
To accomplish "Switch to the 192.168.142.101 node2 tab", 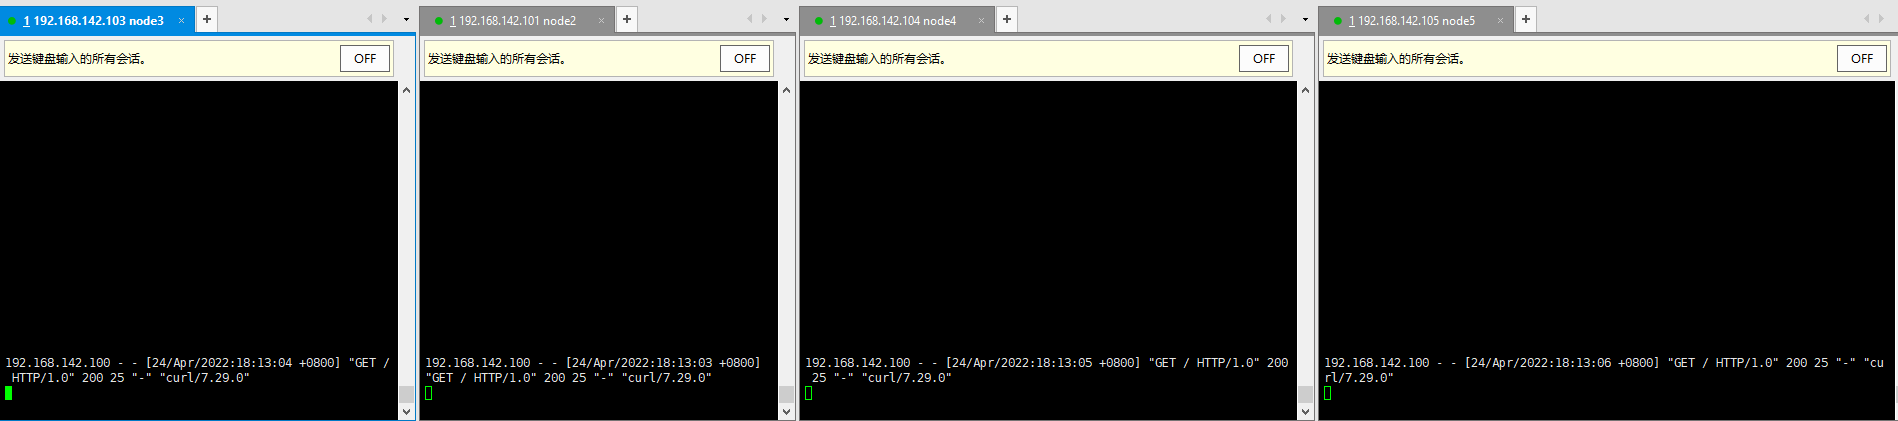I will 517,20.
